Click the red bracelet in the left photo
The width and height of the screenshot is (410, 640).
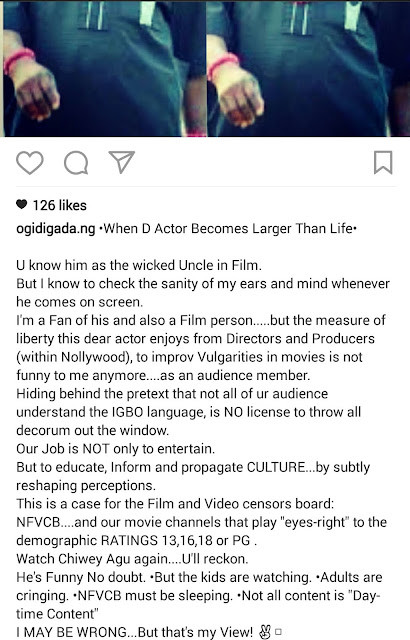(19, 60)
